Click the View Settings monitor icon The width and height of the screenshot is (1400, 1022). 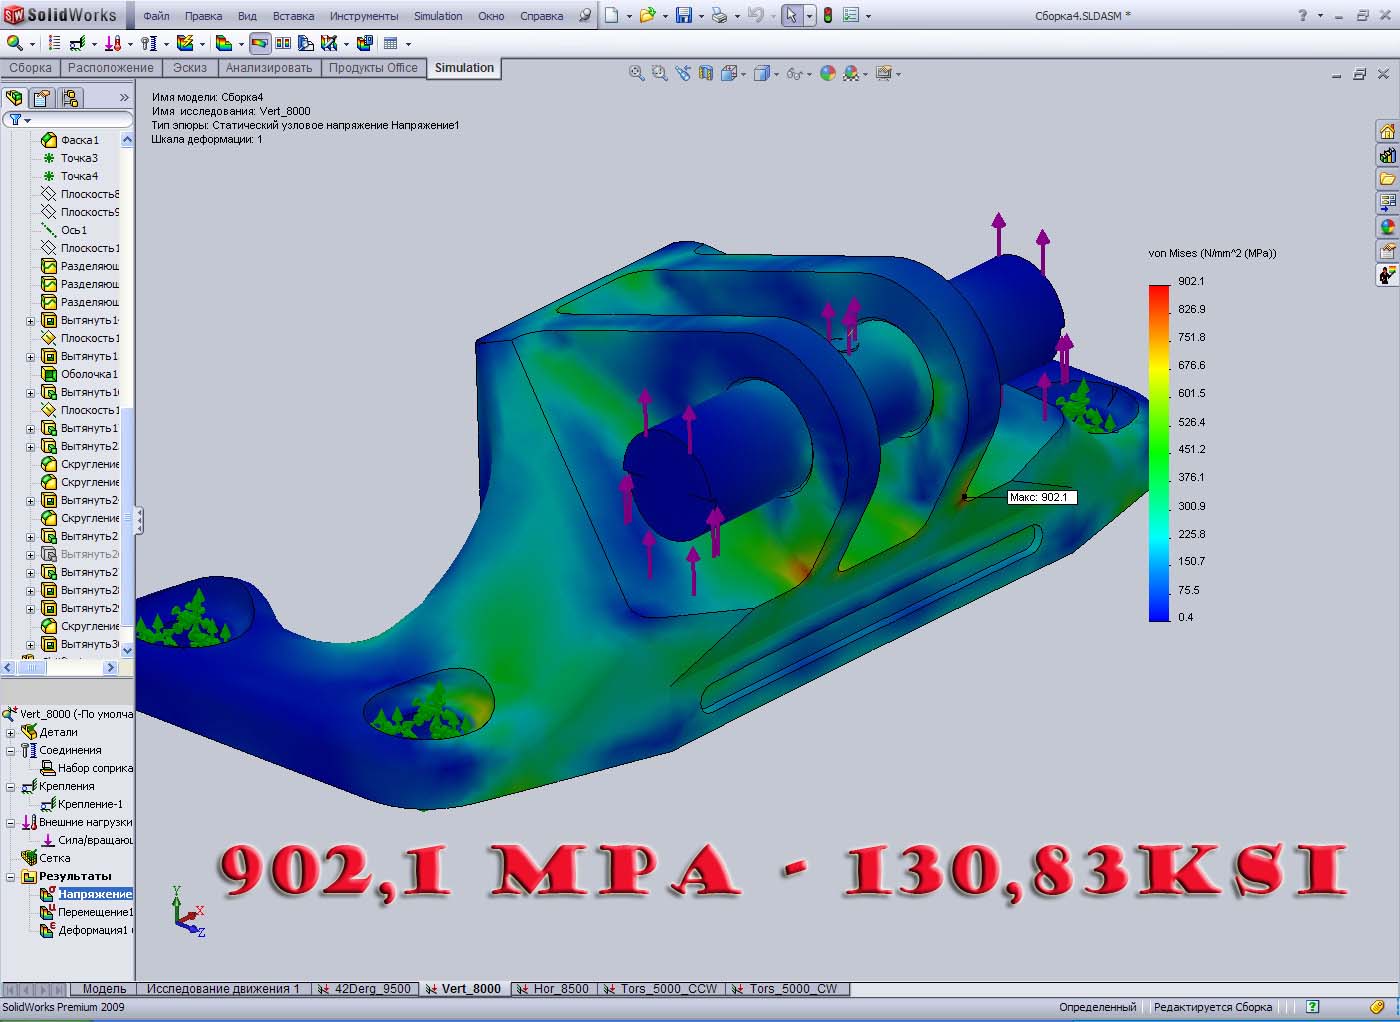884,73
